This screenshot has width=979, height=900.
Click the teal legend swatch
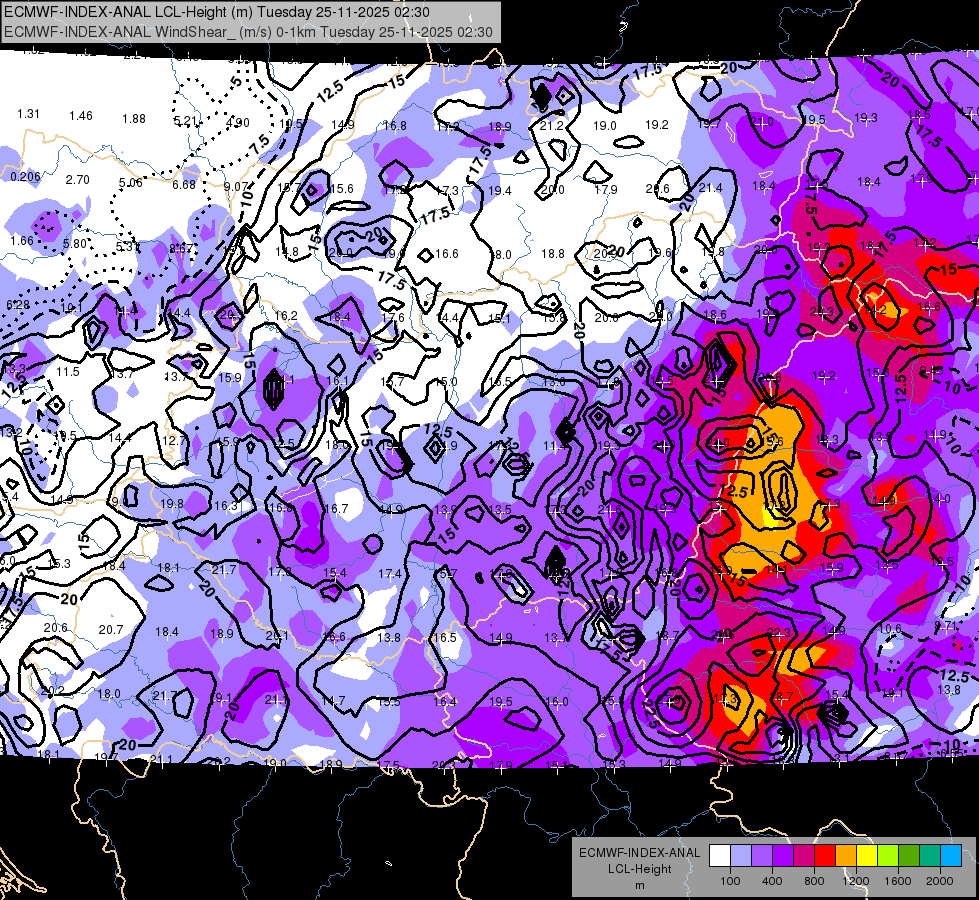930,855
